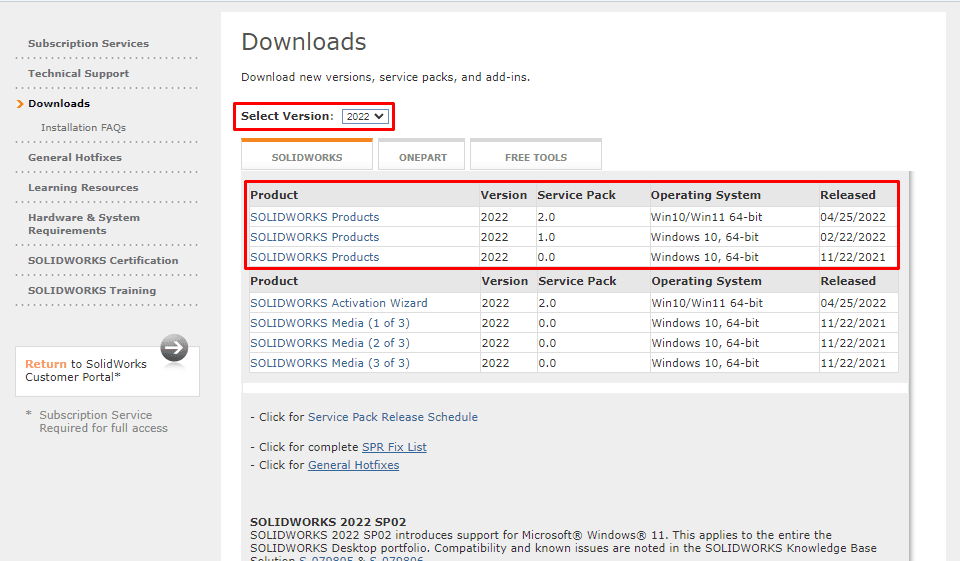960x561 pixels.
Task: Download SOLIDWORKS Media (3 of 3)
Action: (330, 363)
